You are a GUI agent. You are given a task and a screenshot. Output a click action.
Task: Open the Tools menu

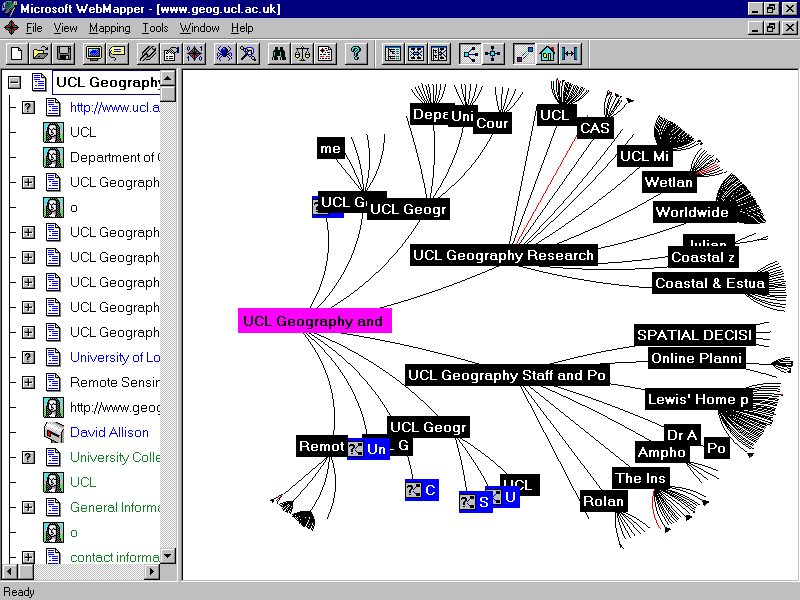point(155,28)
